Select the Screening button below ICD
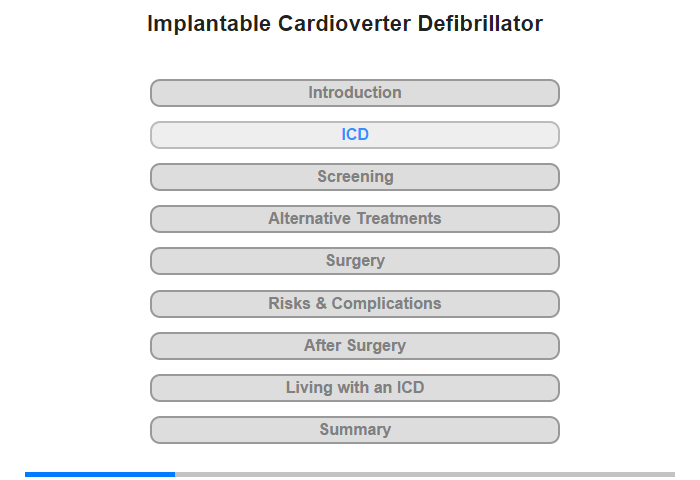This screenshot has width=700, height=480. click(x=355, y=177)
